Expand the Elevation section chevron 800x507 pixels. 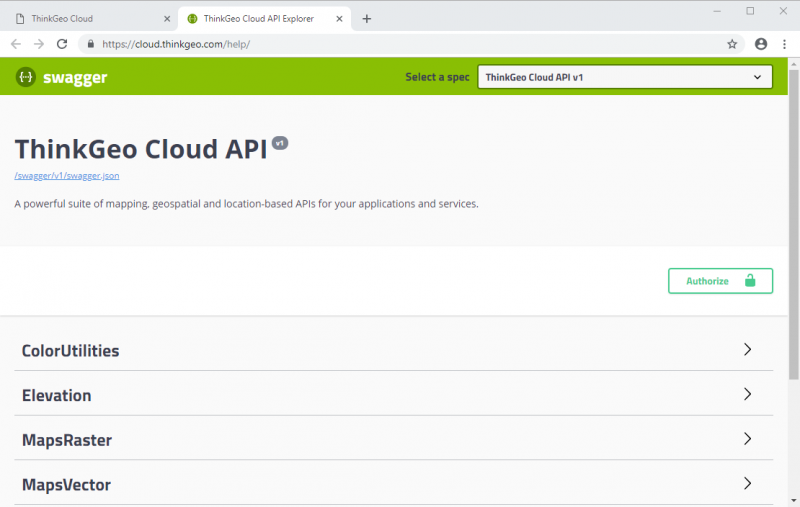[747, 394]
